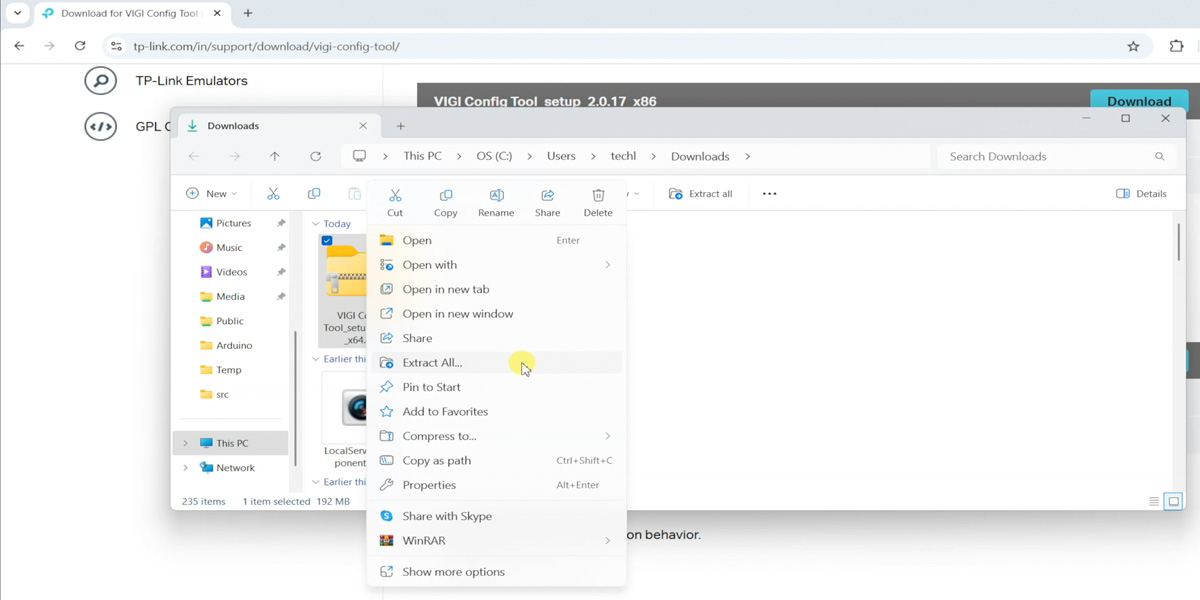
Task: Click OS (C:) in address breadcrumb
Action: (494, 156)
